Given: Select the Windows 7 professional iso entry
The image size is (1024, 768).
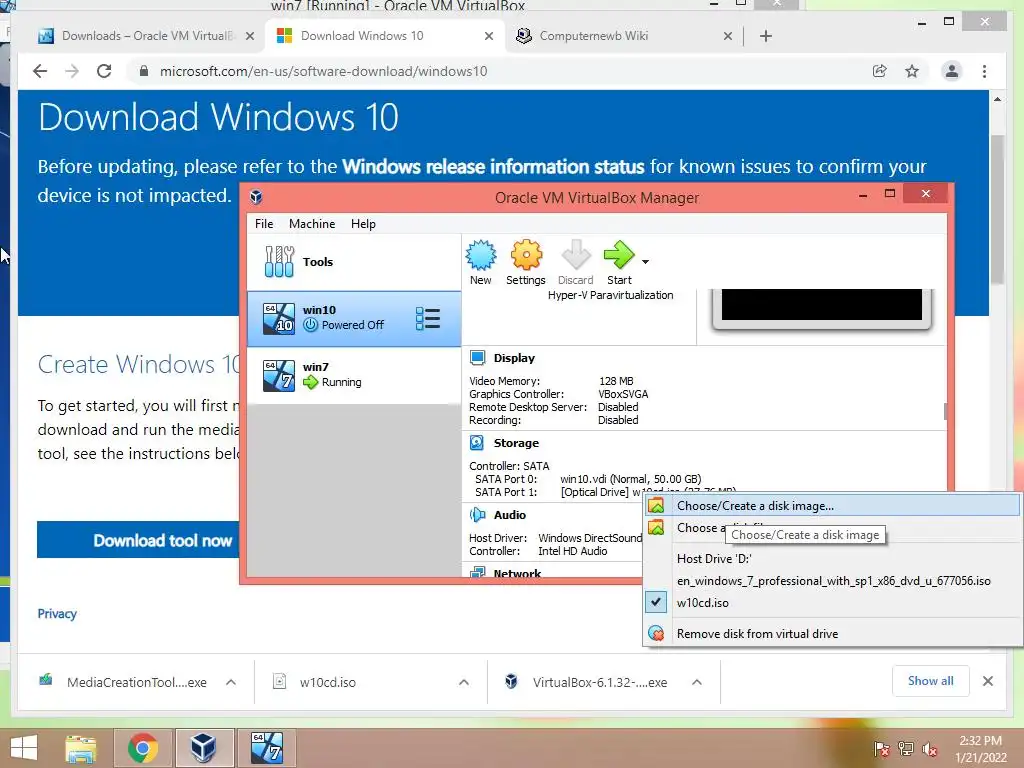Looking at the screenshot, I should coord(832,581).
